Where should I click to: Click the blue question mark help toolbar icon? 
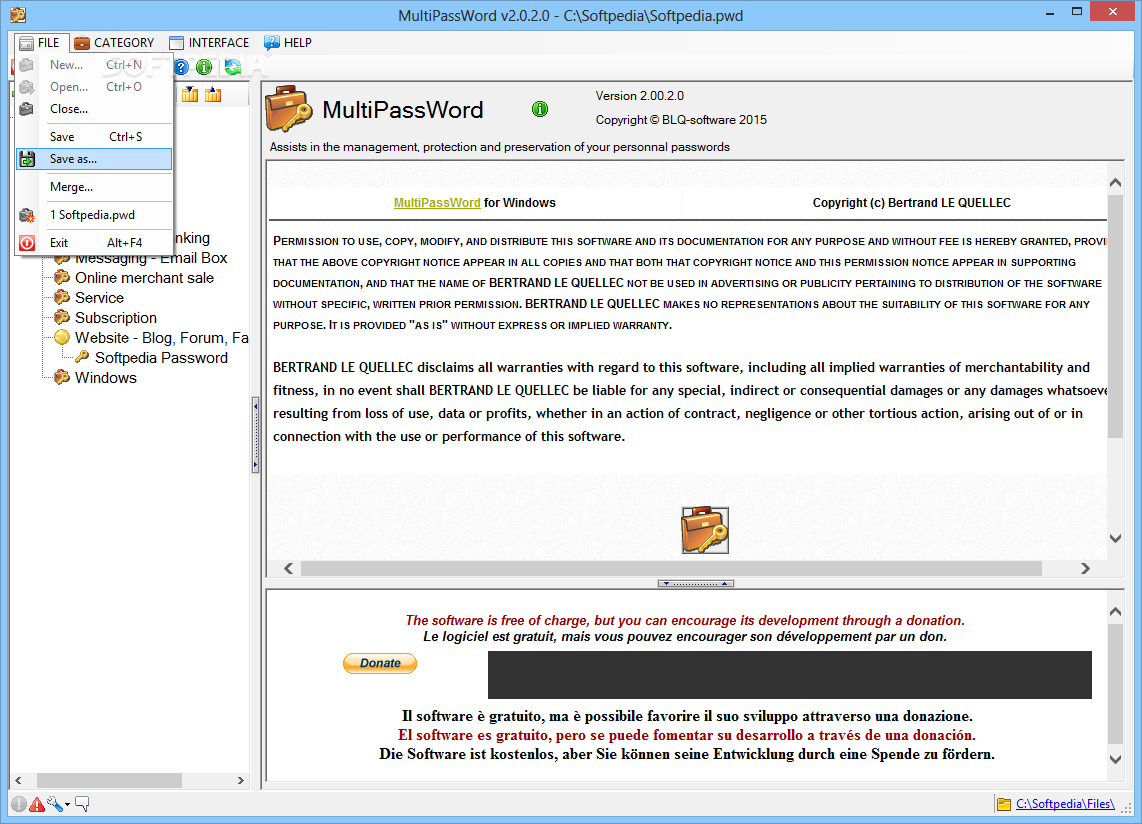click(181, 68)
